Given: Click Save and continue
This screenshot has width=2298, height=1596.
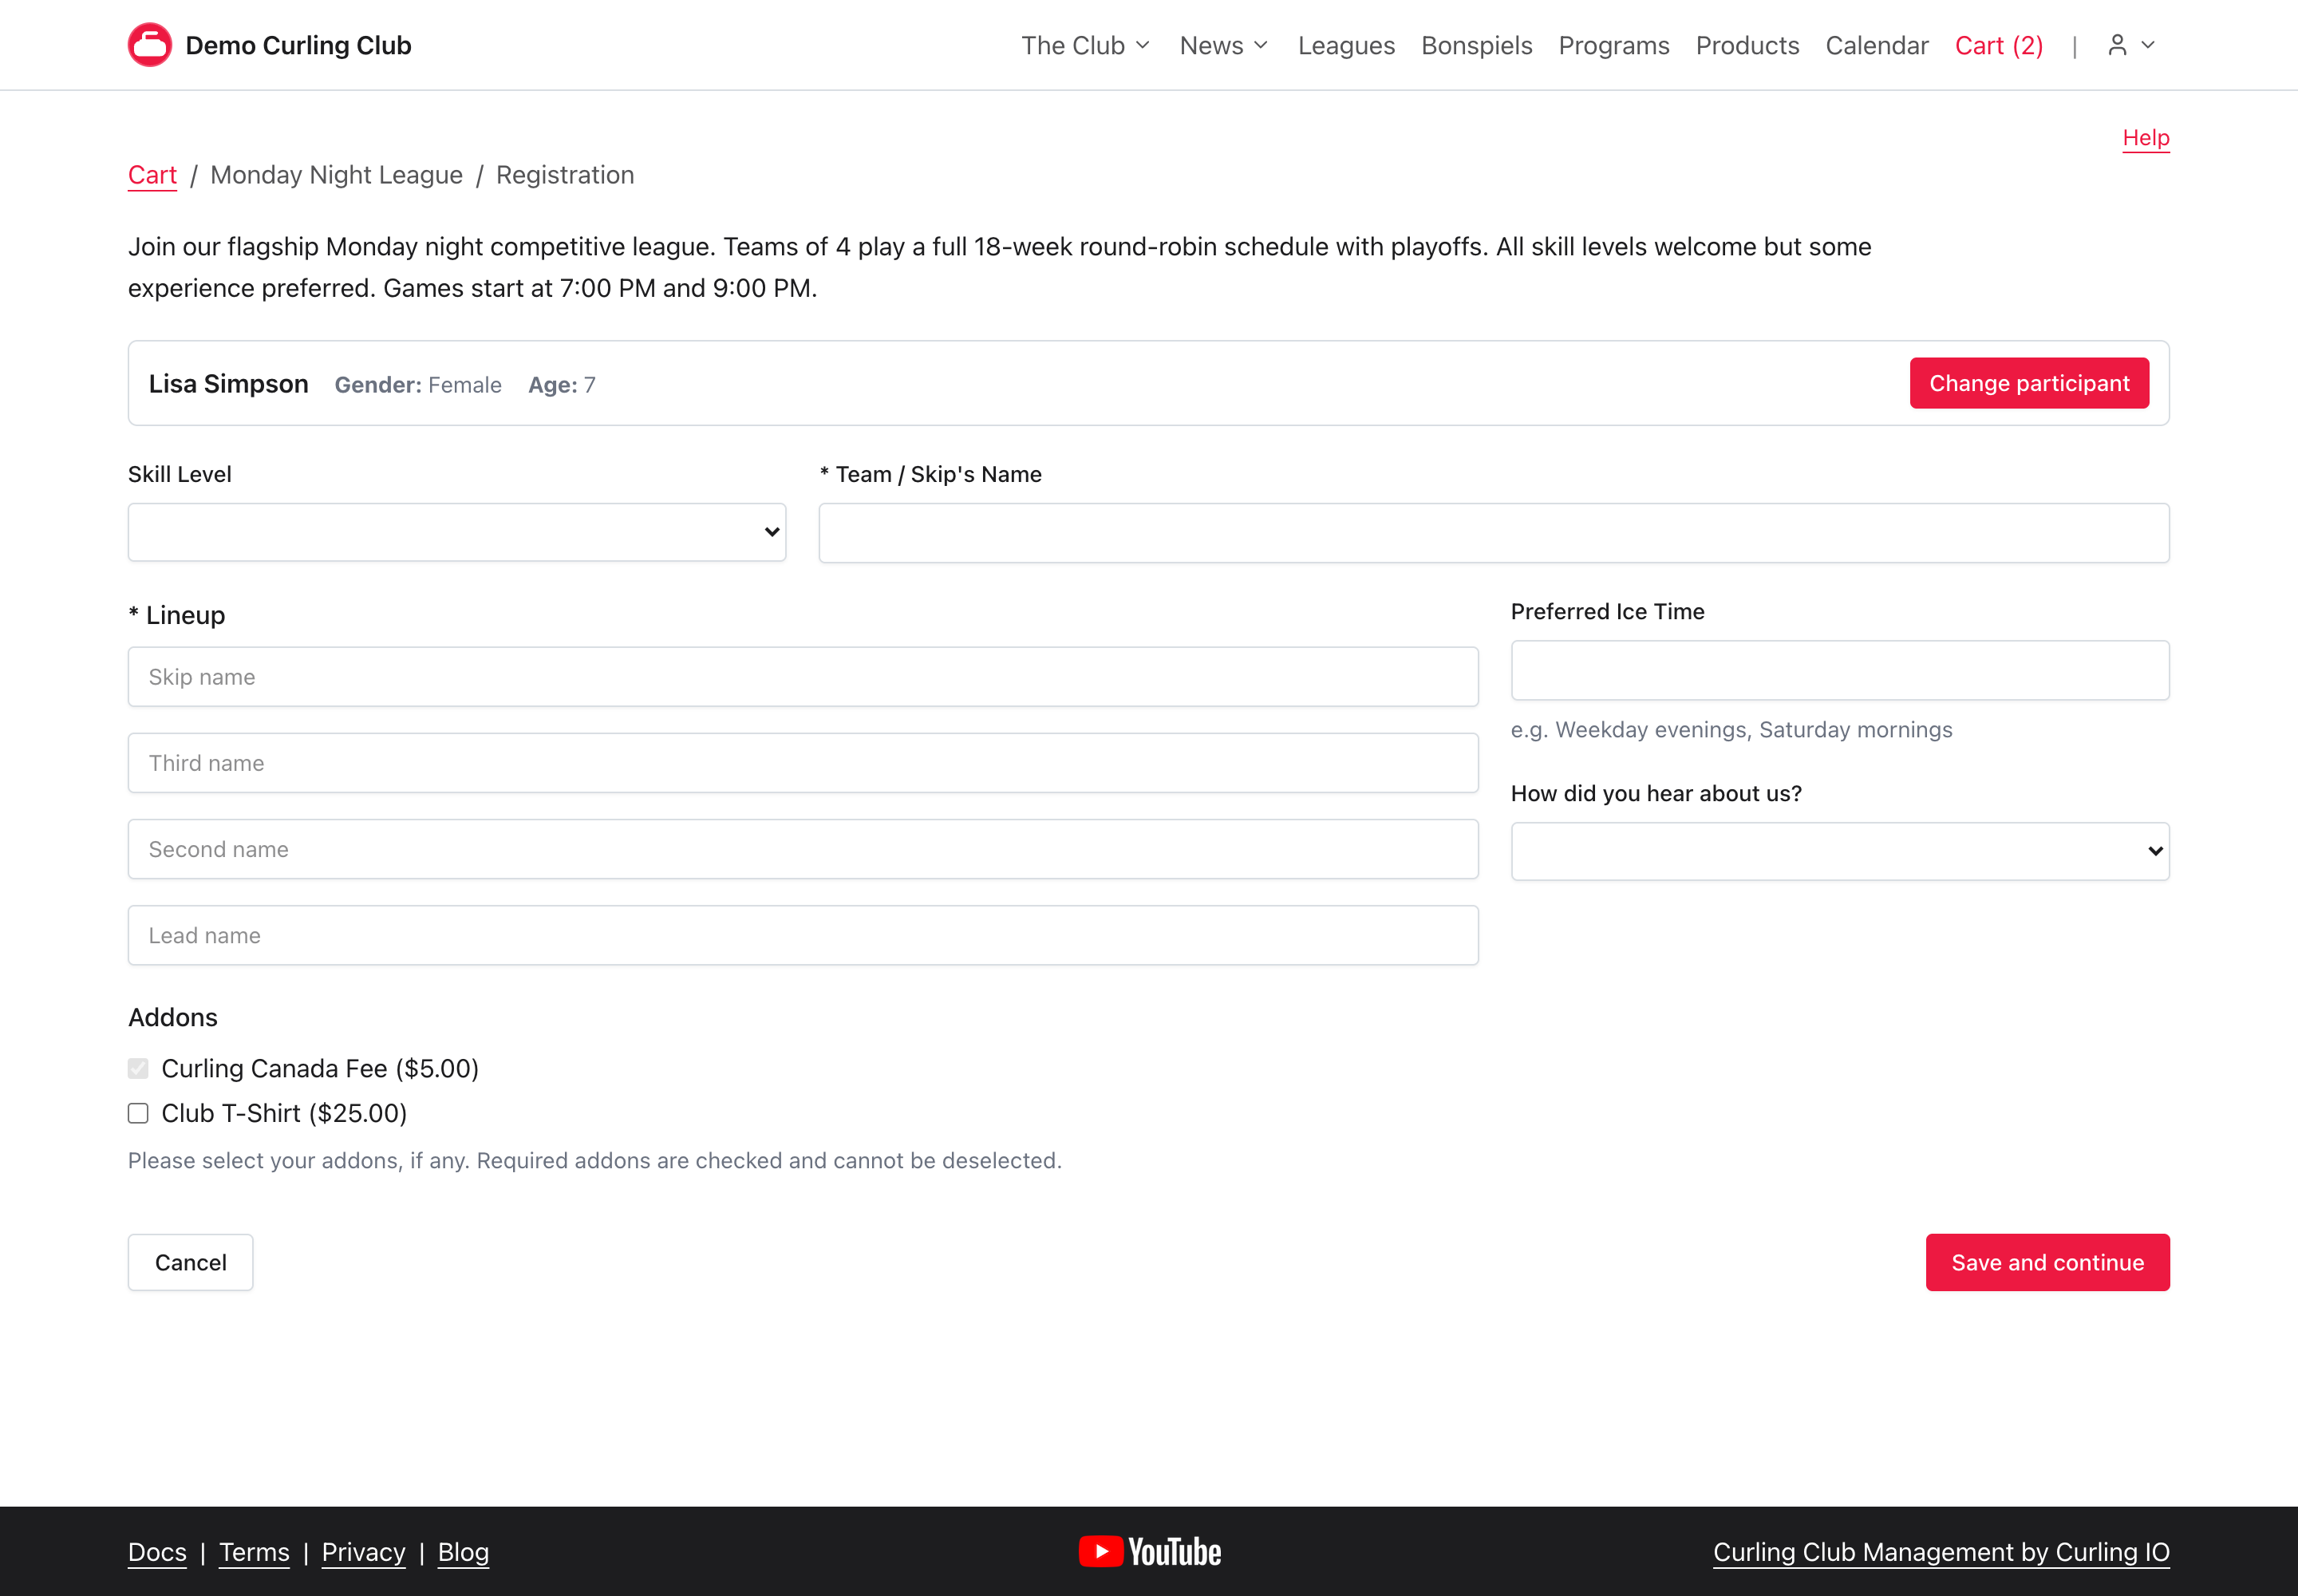Looking at the screenshot, I should 2047,1262.
